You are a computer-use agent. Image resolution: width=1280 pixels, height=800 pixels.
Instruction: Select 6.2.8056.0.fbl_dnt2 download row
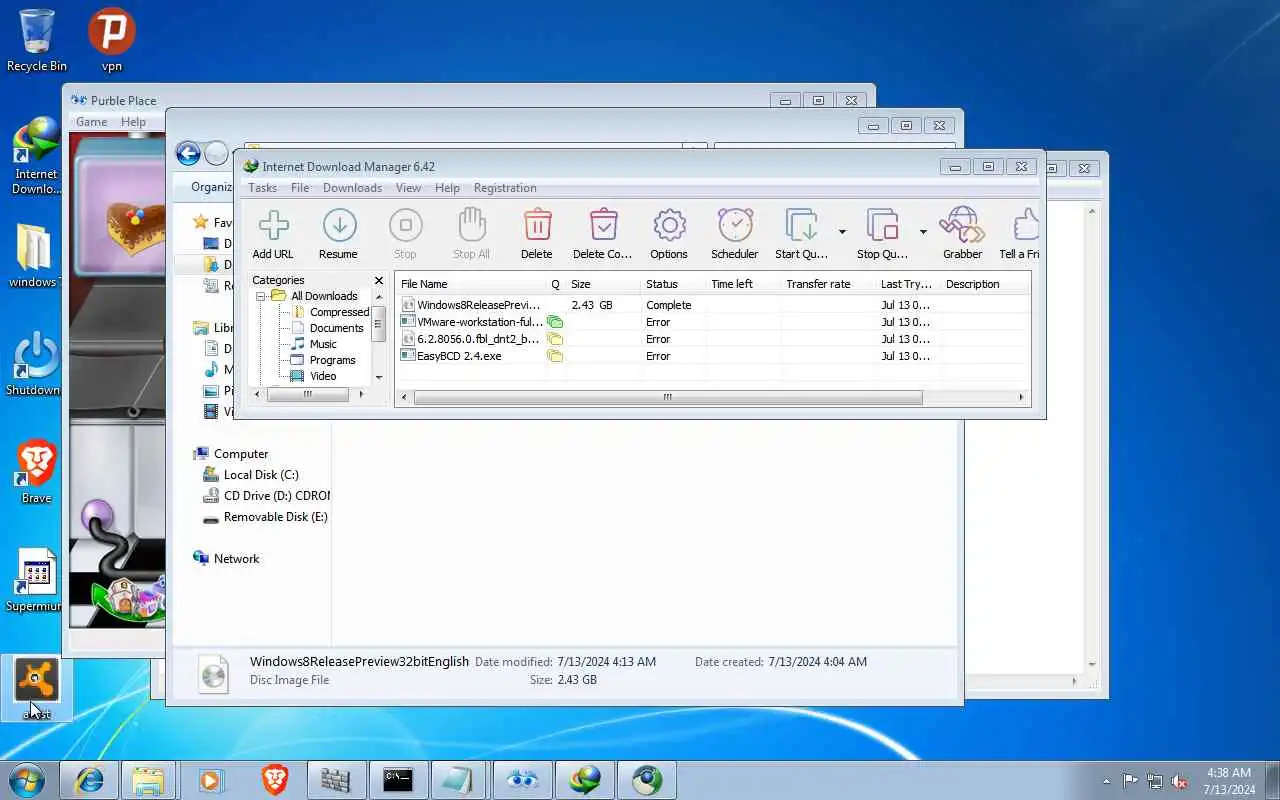pos(714,339)
